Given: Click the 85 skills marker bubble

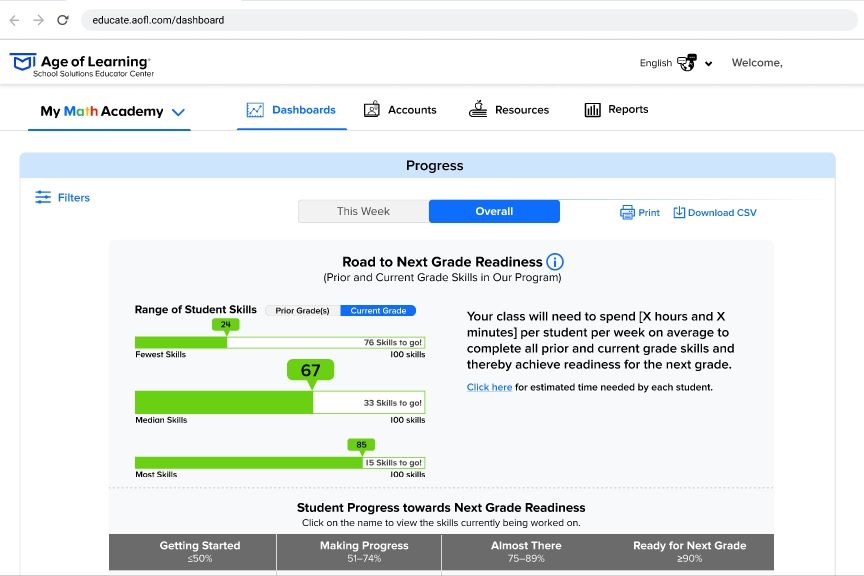Looking at the screenshot, I should tap(361, 445).
